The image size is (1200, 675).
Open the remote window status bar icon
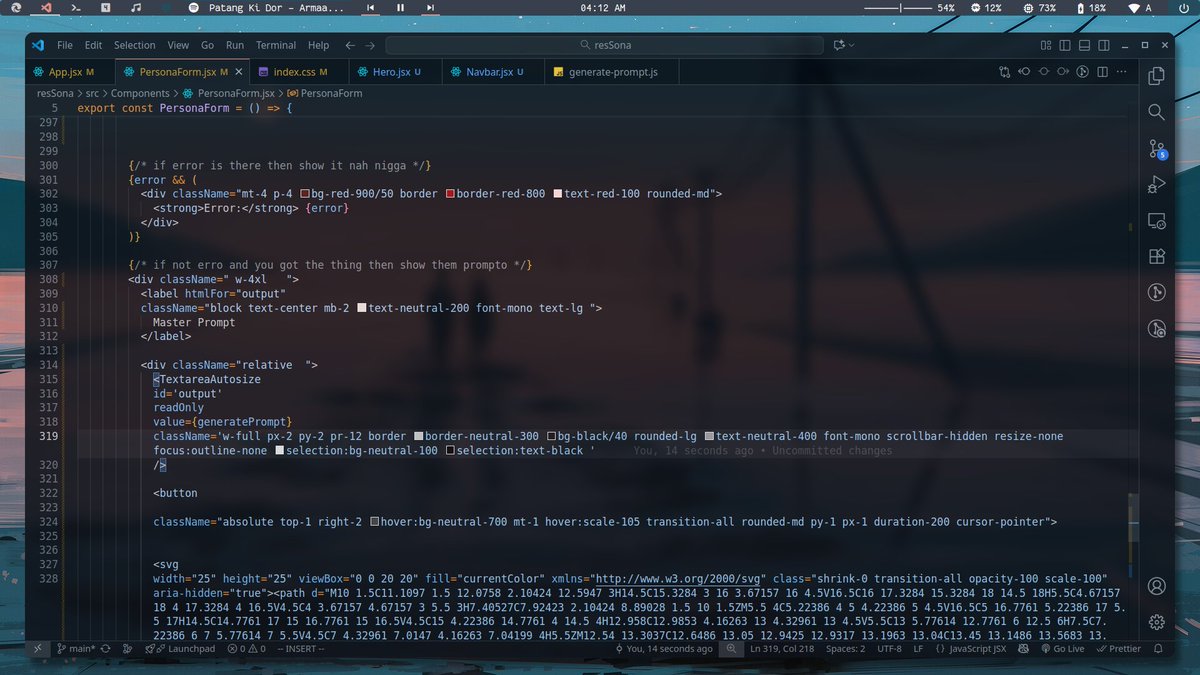[37, 648]
